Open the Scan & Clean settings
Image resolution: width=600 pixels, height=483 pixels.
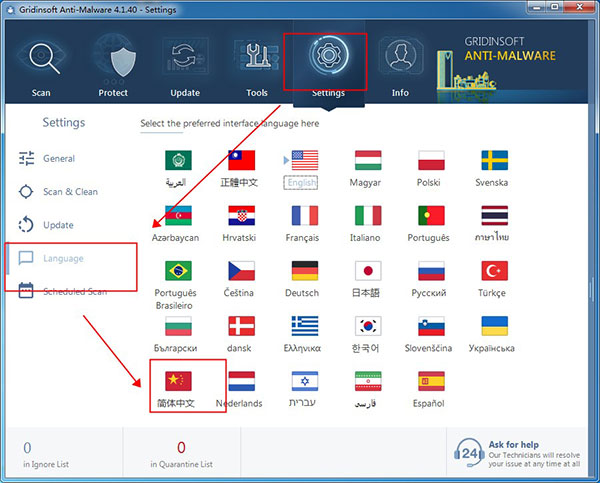[x=58, y=191]
